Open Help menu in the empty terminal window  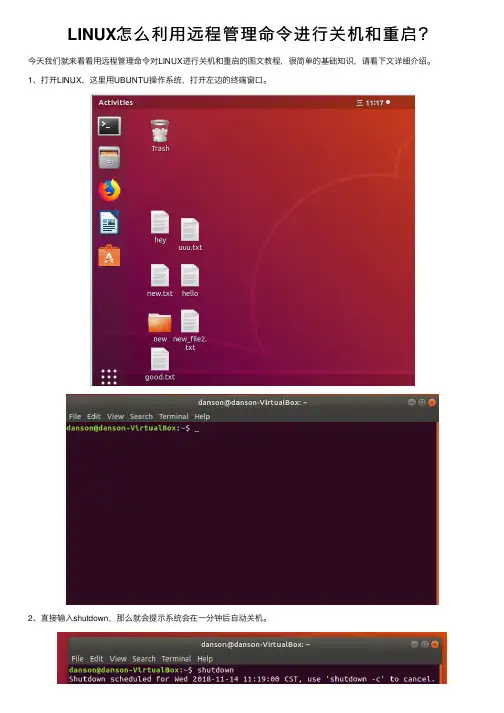[x=202, y=417]
